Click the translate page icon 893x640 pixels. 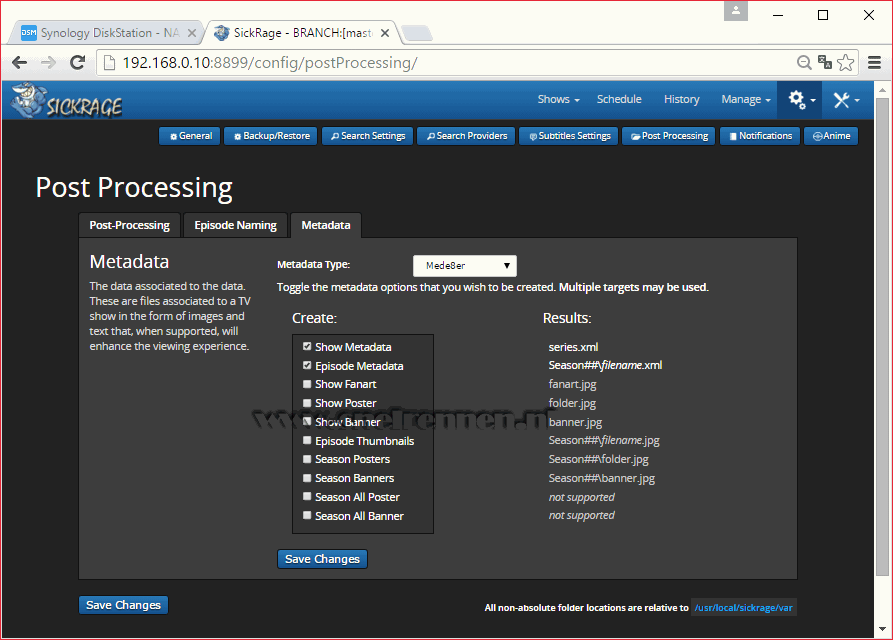coord(824,62)
